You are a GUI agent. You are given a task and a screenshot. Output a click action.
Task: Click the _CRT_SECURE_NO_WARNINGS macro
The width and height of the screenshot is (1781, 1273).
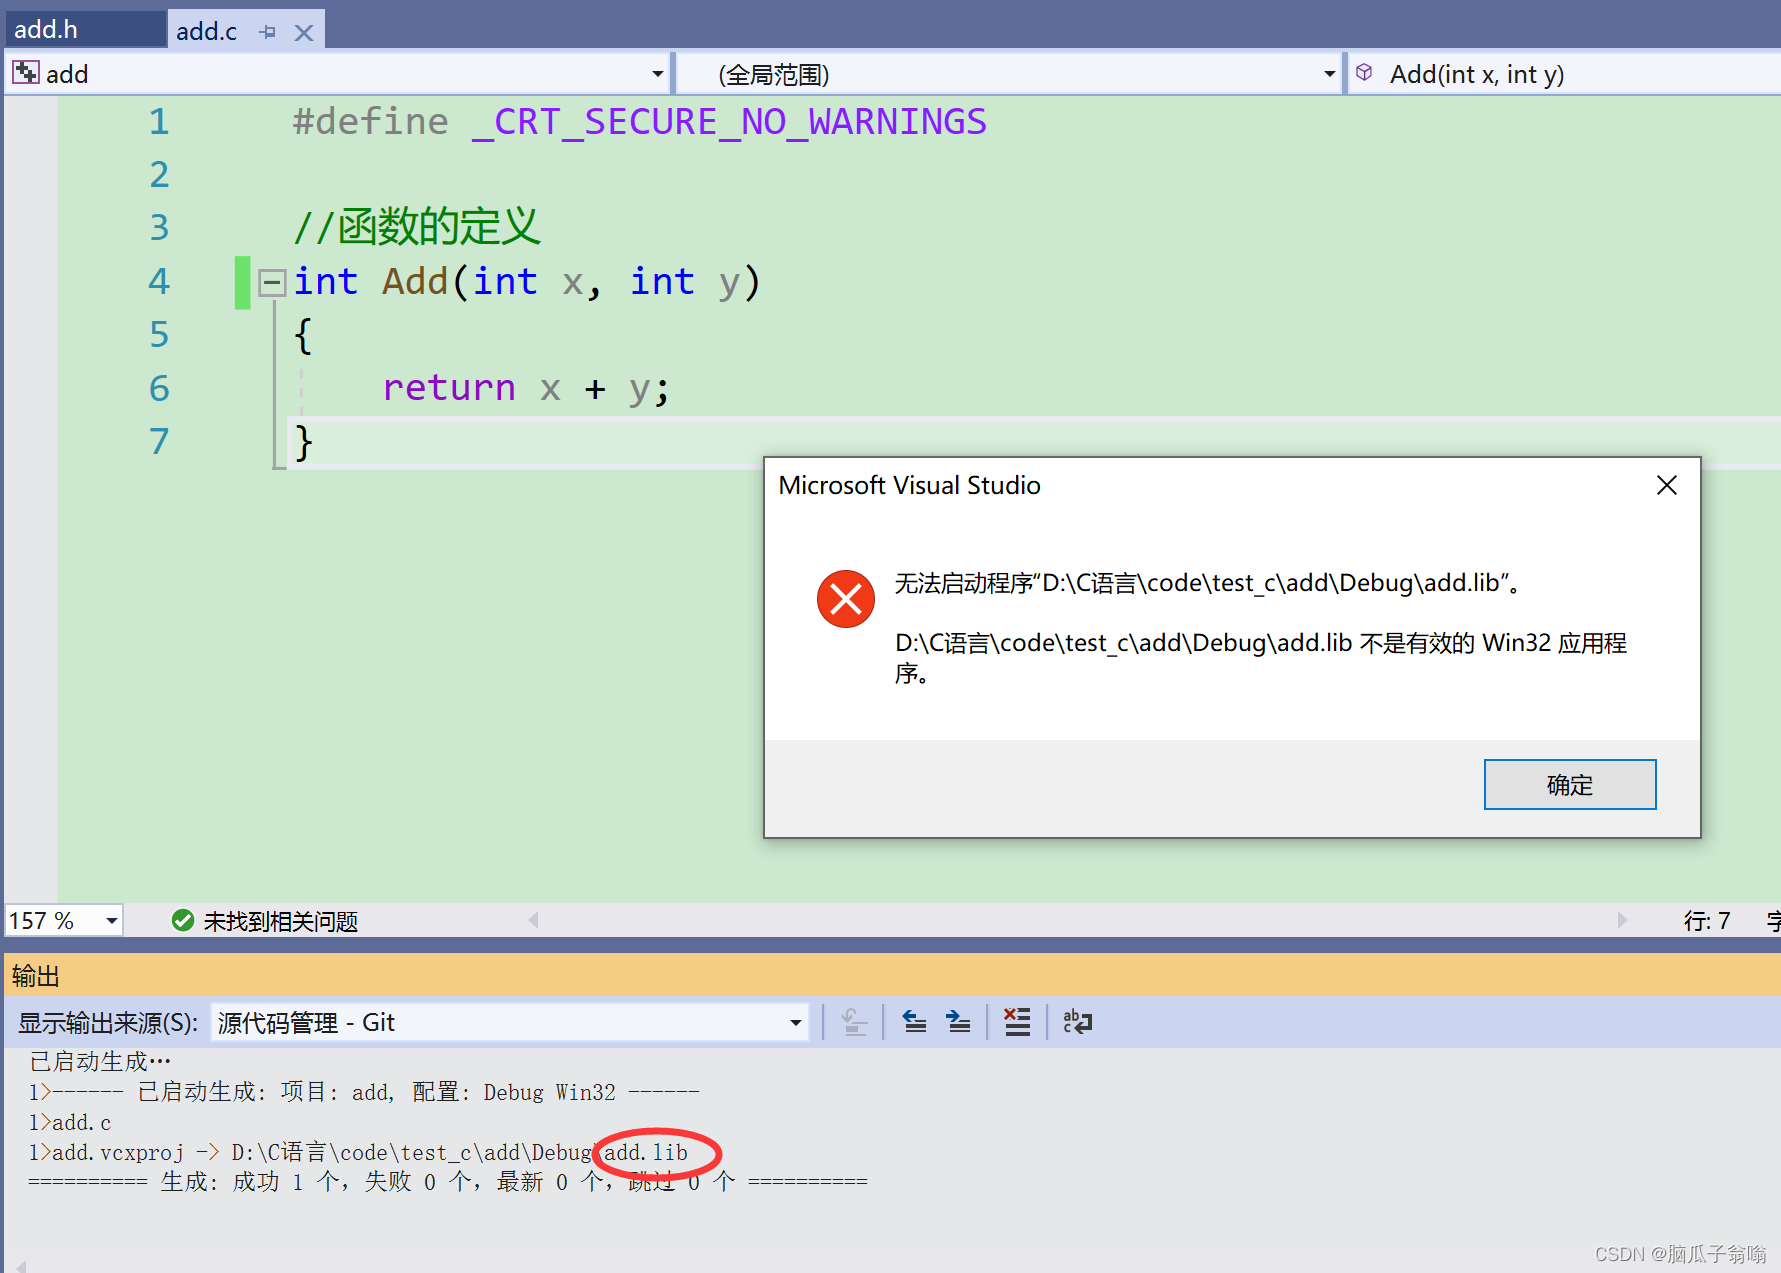[729, 122]
